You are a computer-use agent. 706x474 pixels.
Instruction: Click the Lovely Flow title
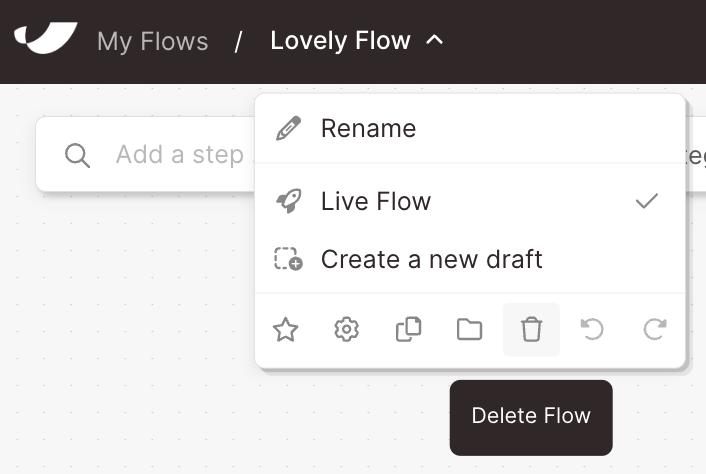pyautogui.click(x=340, y=41)
